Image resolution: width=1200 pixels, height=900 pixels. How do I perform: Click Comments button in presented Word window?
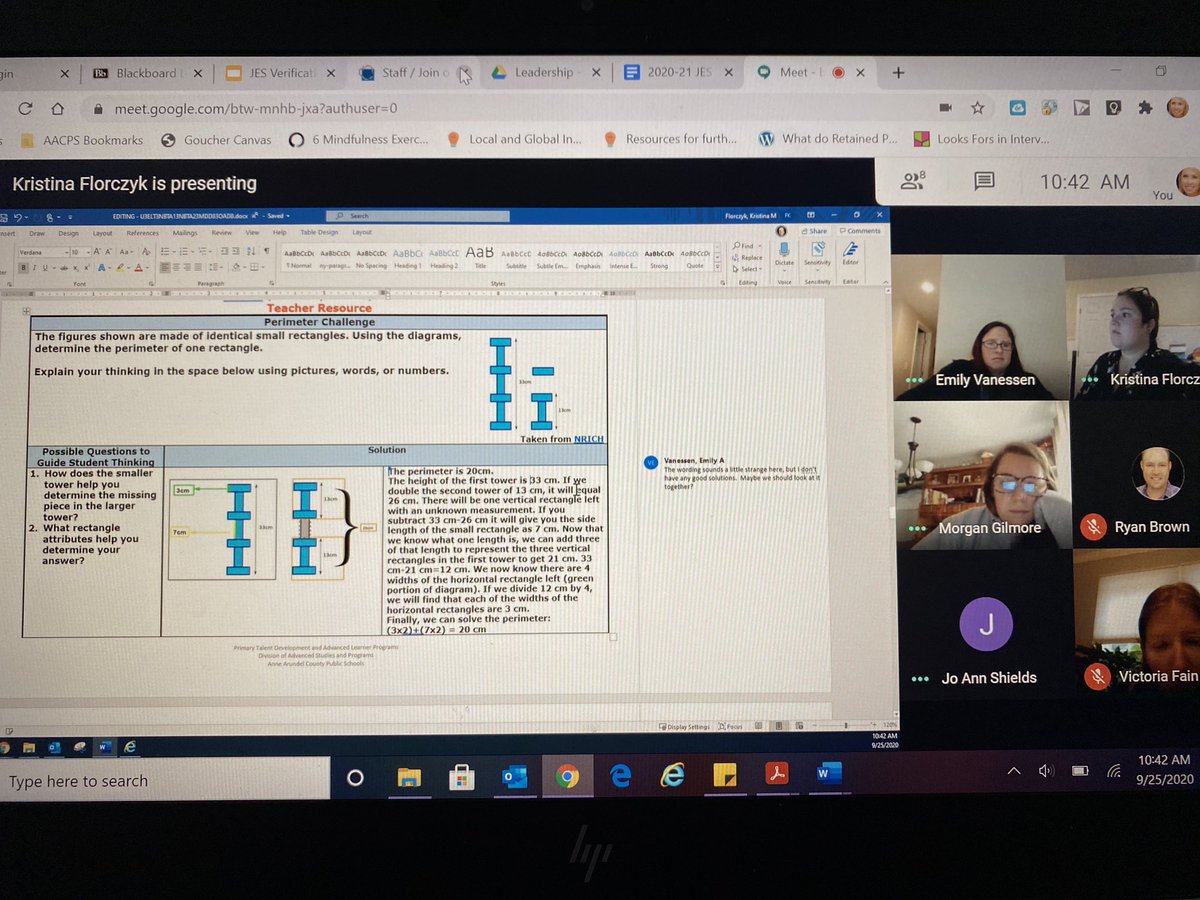click(x=860, y=231)
